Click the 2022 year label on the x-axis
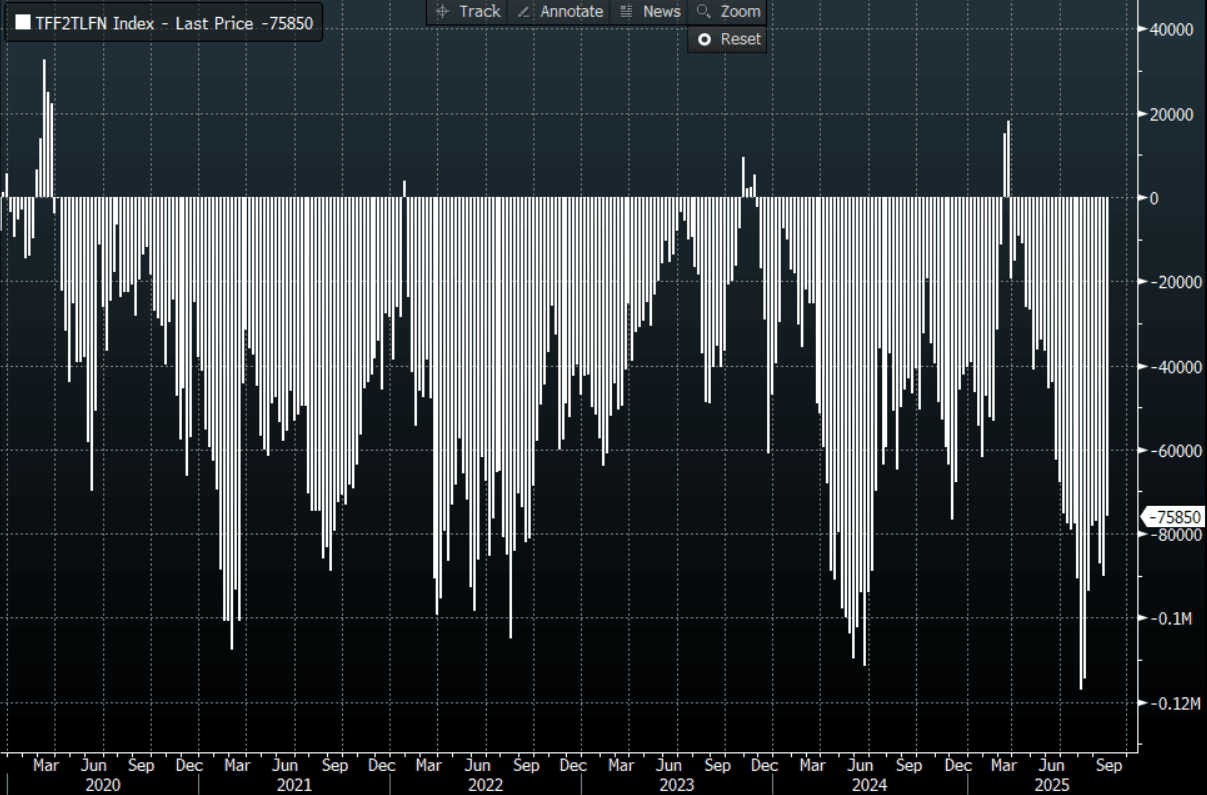Viewport: 1207px width, 795px height. click(486, 785)
